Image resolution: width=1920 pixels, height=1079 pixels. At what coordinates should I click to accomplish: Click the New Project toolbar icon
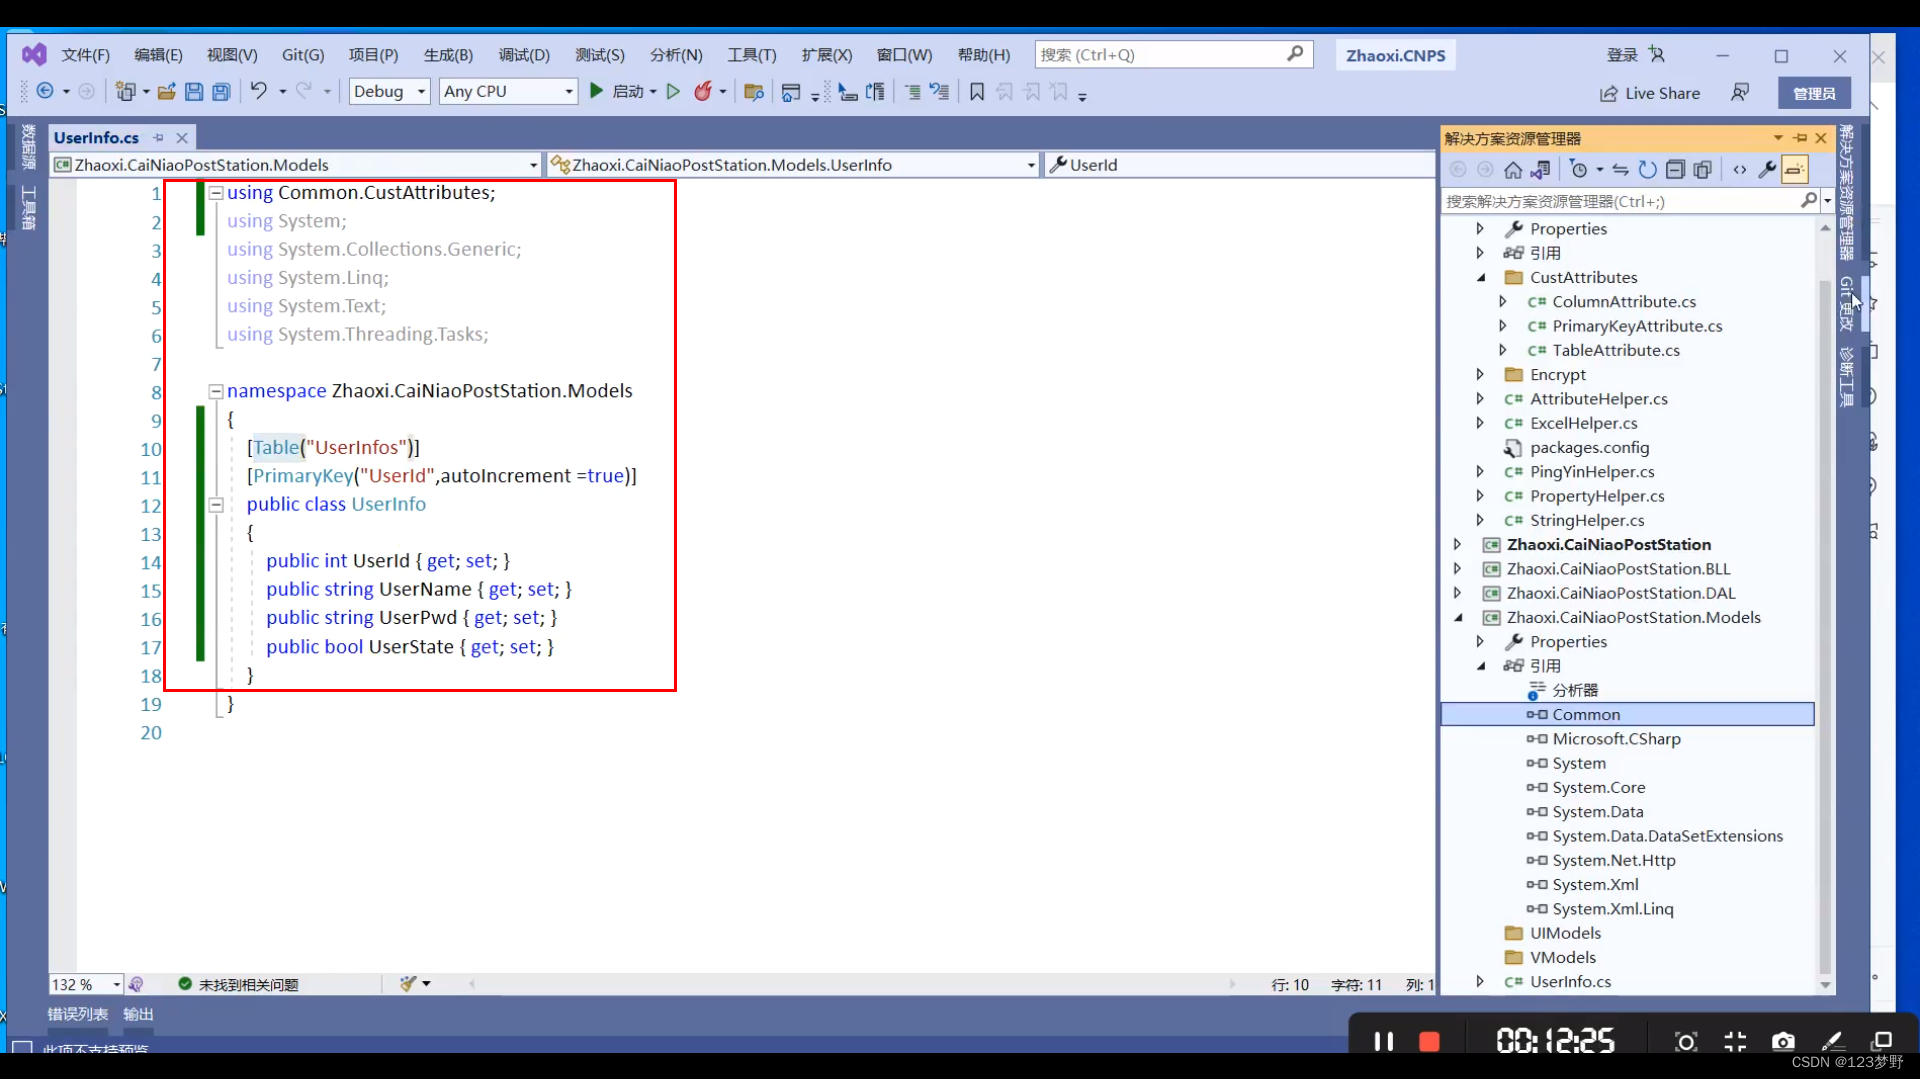click(125, 91)
